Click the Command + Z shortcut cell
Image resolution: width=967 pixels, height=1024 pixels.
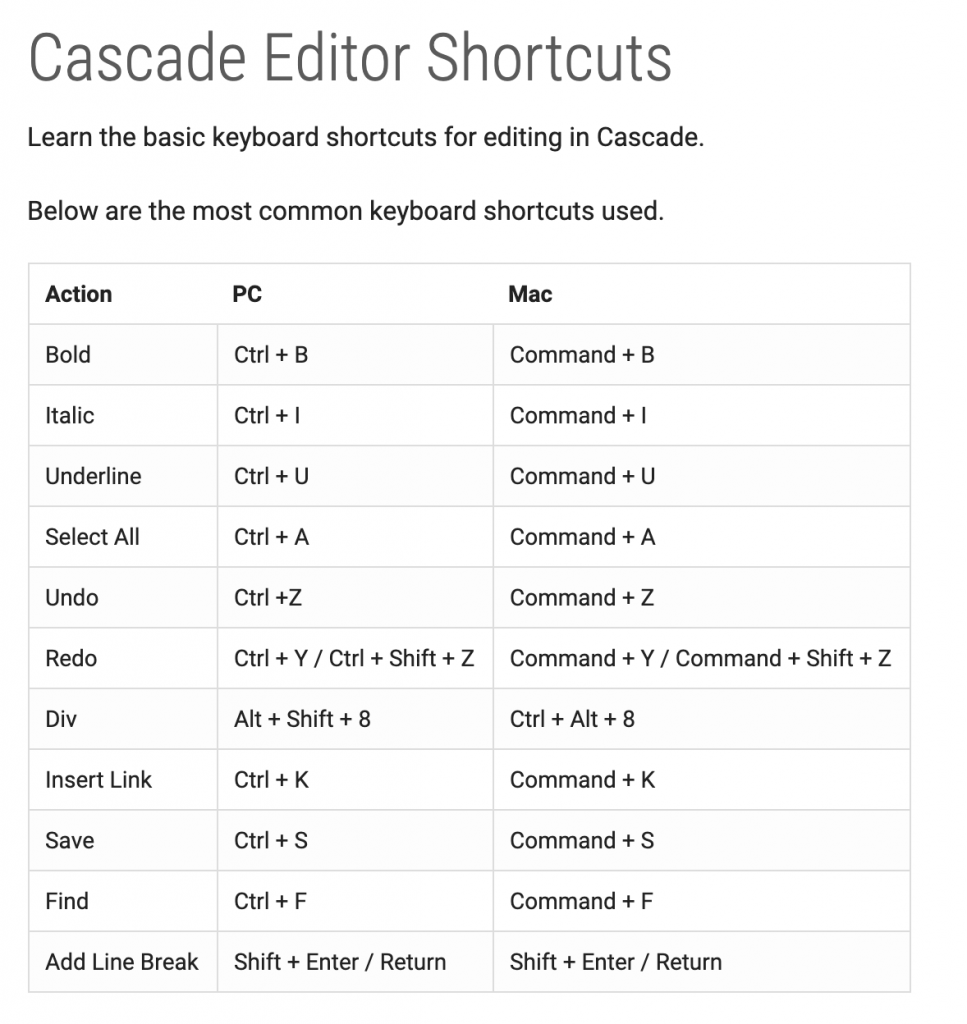[x=701, y=598]
